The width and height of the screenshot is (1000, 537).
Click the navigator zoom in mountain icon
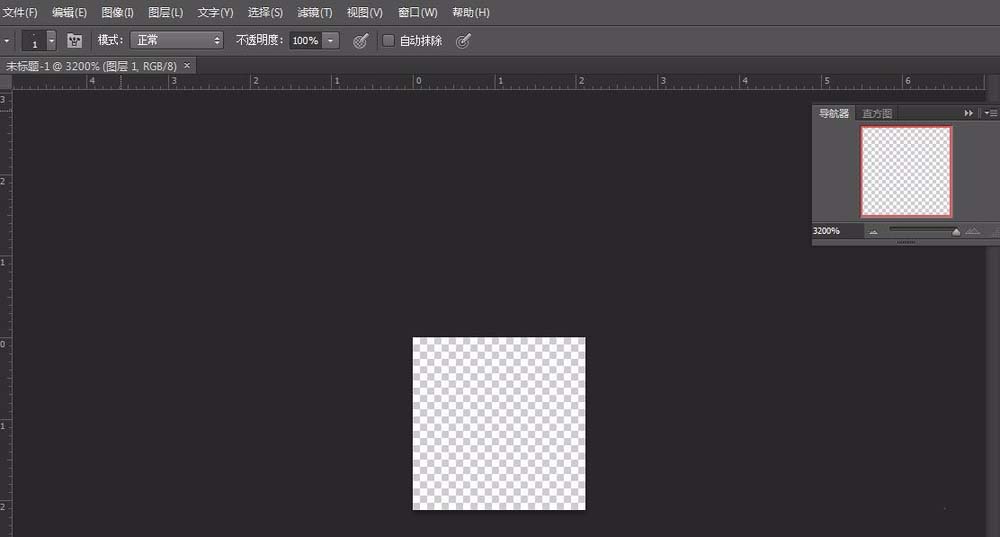[973, 231]
